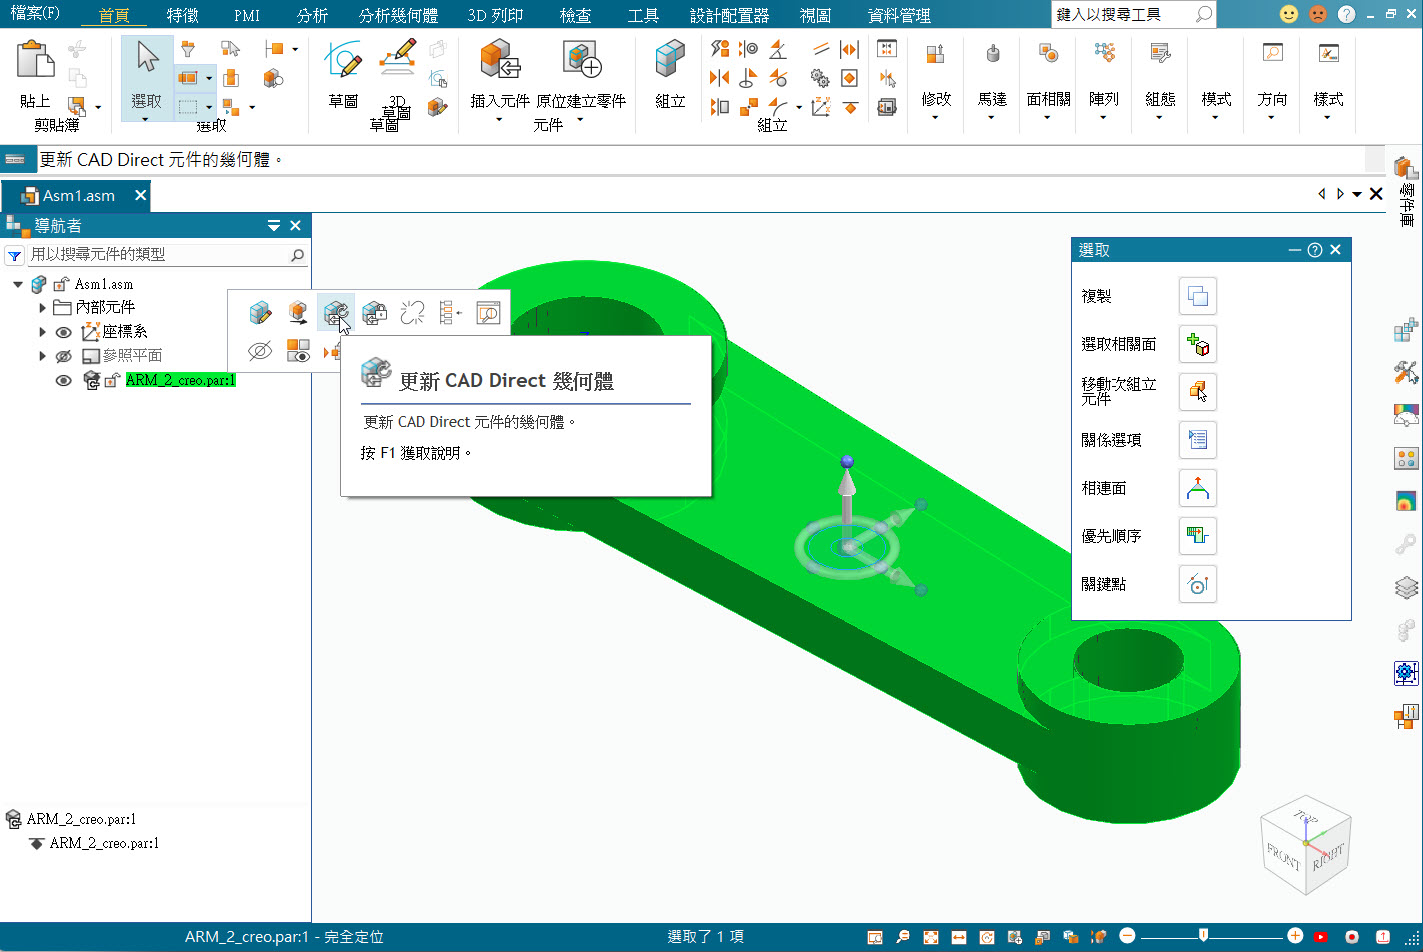Viewport: 1423px width, 952px height.
Task: Click Relationship Options (關係選項) icon
Action: [1198, 440]
